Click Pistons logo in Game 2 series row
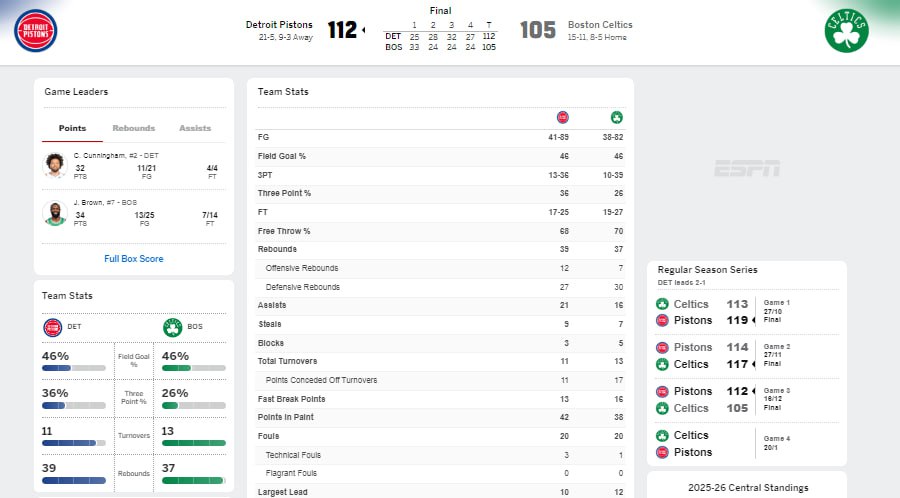 coord(662,348)
